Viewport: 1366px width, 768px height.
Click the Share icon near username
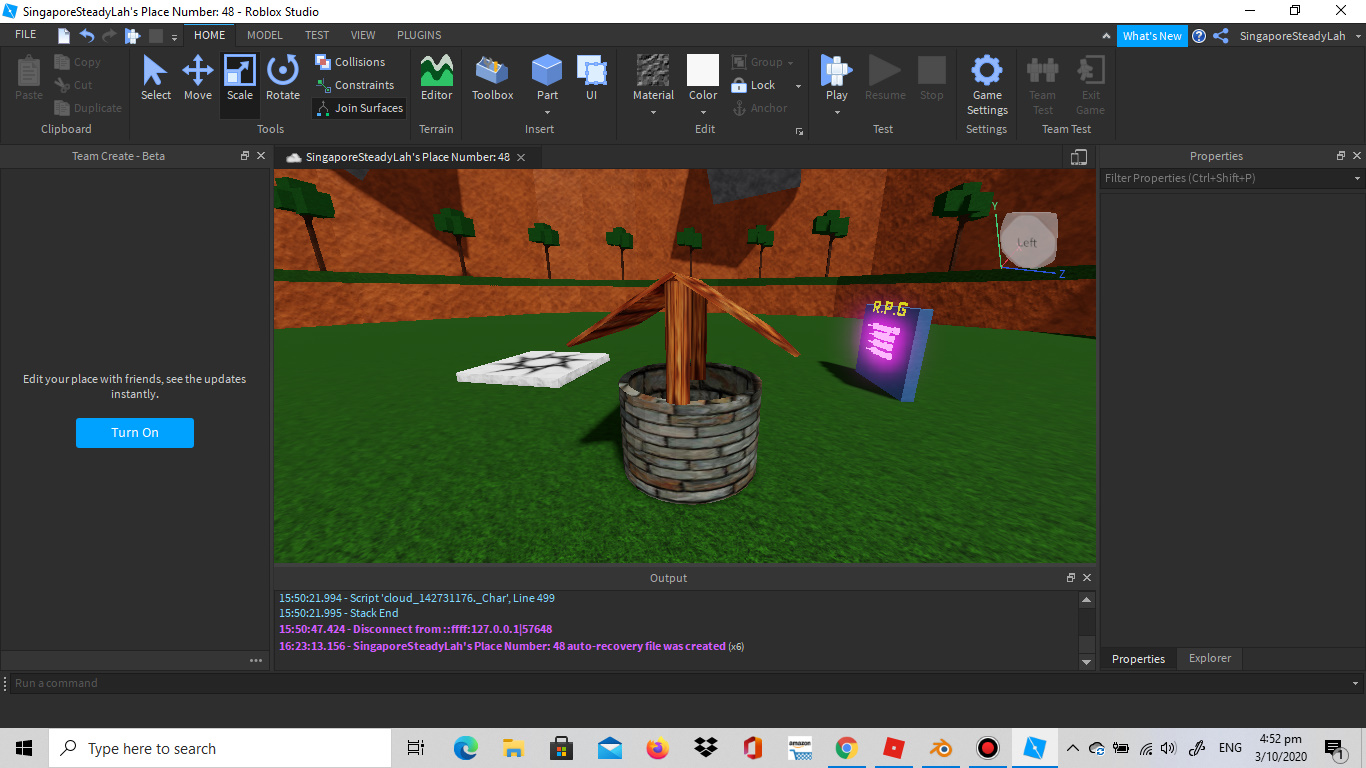click(x=1221, y=36)
